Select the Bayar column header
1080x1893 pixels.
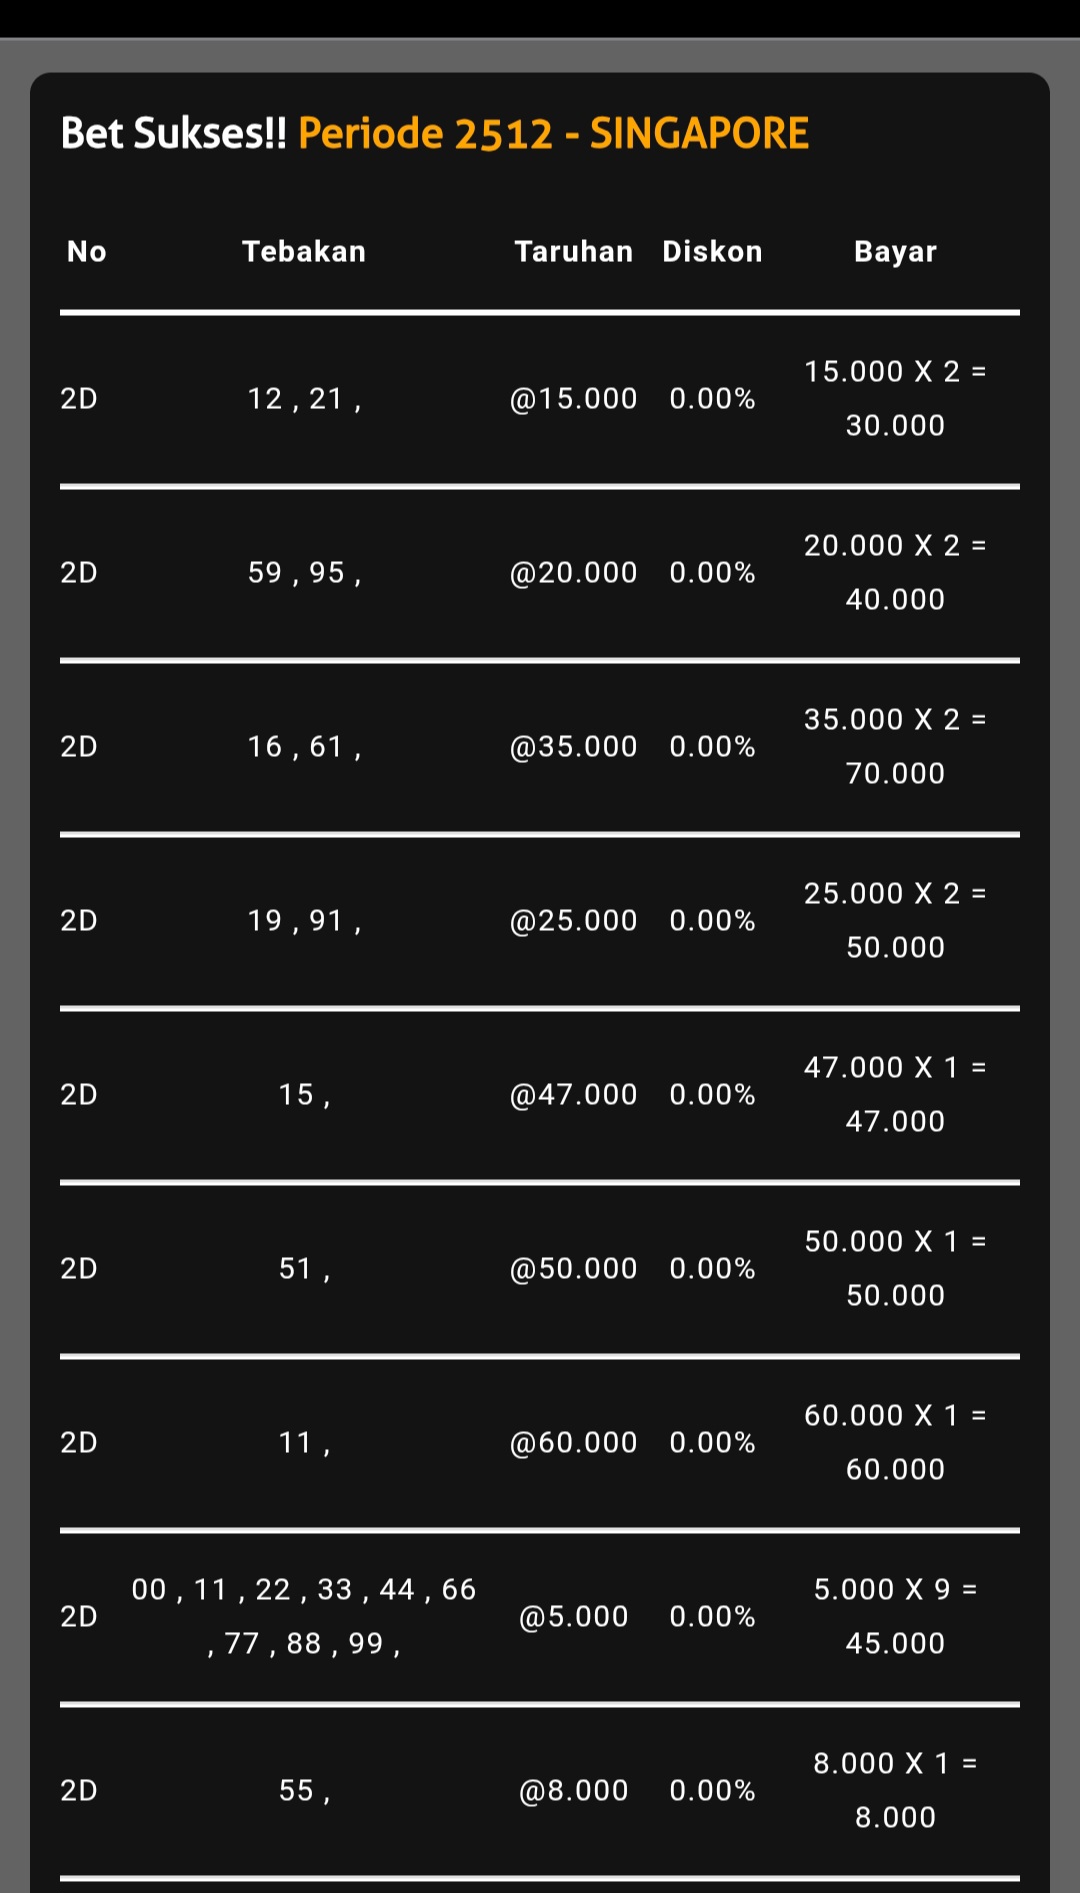895,252
